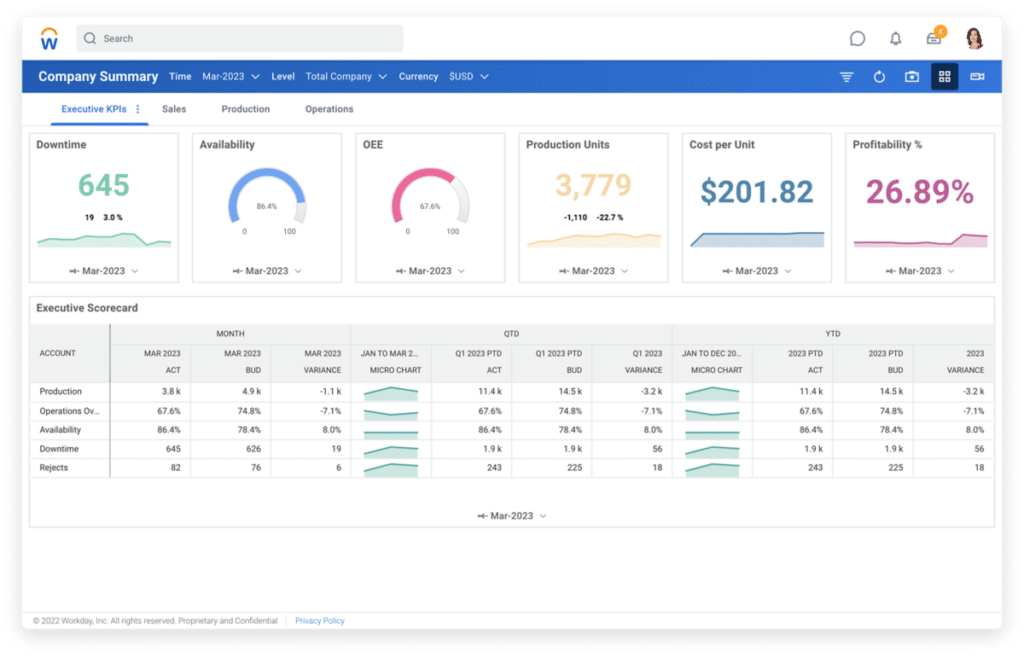Toggle the video presentation mode icon
The width and height of the screenshot is (1024, 657).
977,77
